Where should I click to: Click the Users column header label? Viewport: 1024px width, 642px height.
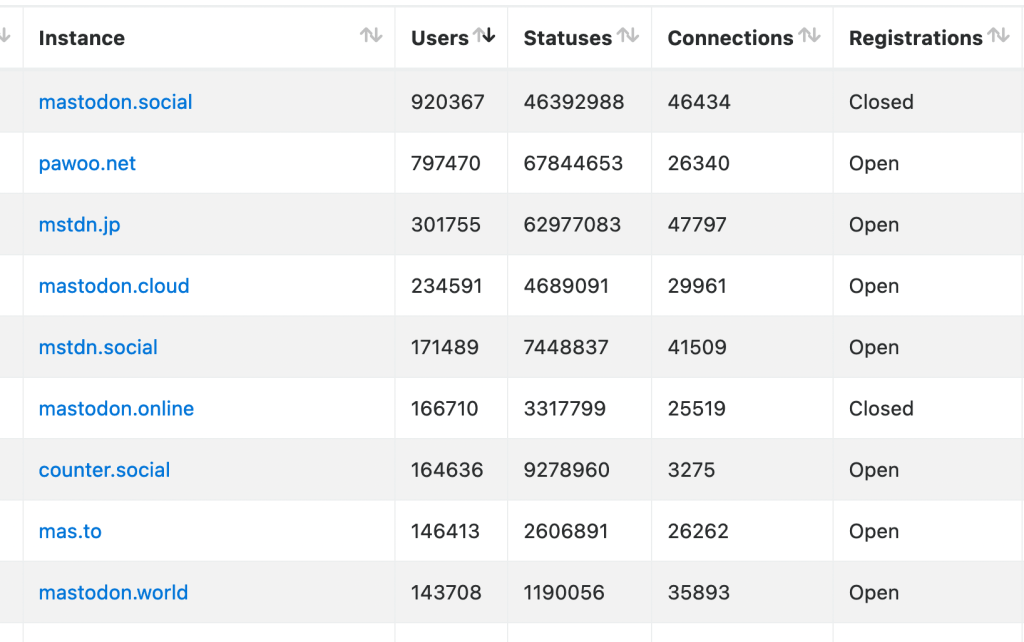(x=439, y=38)
